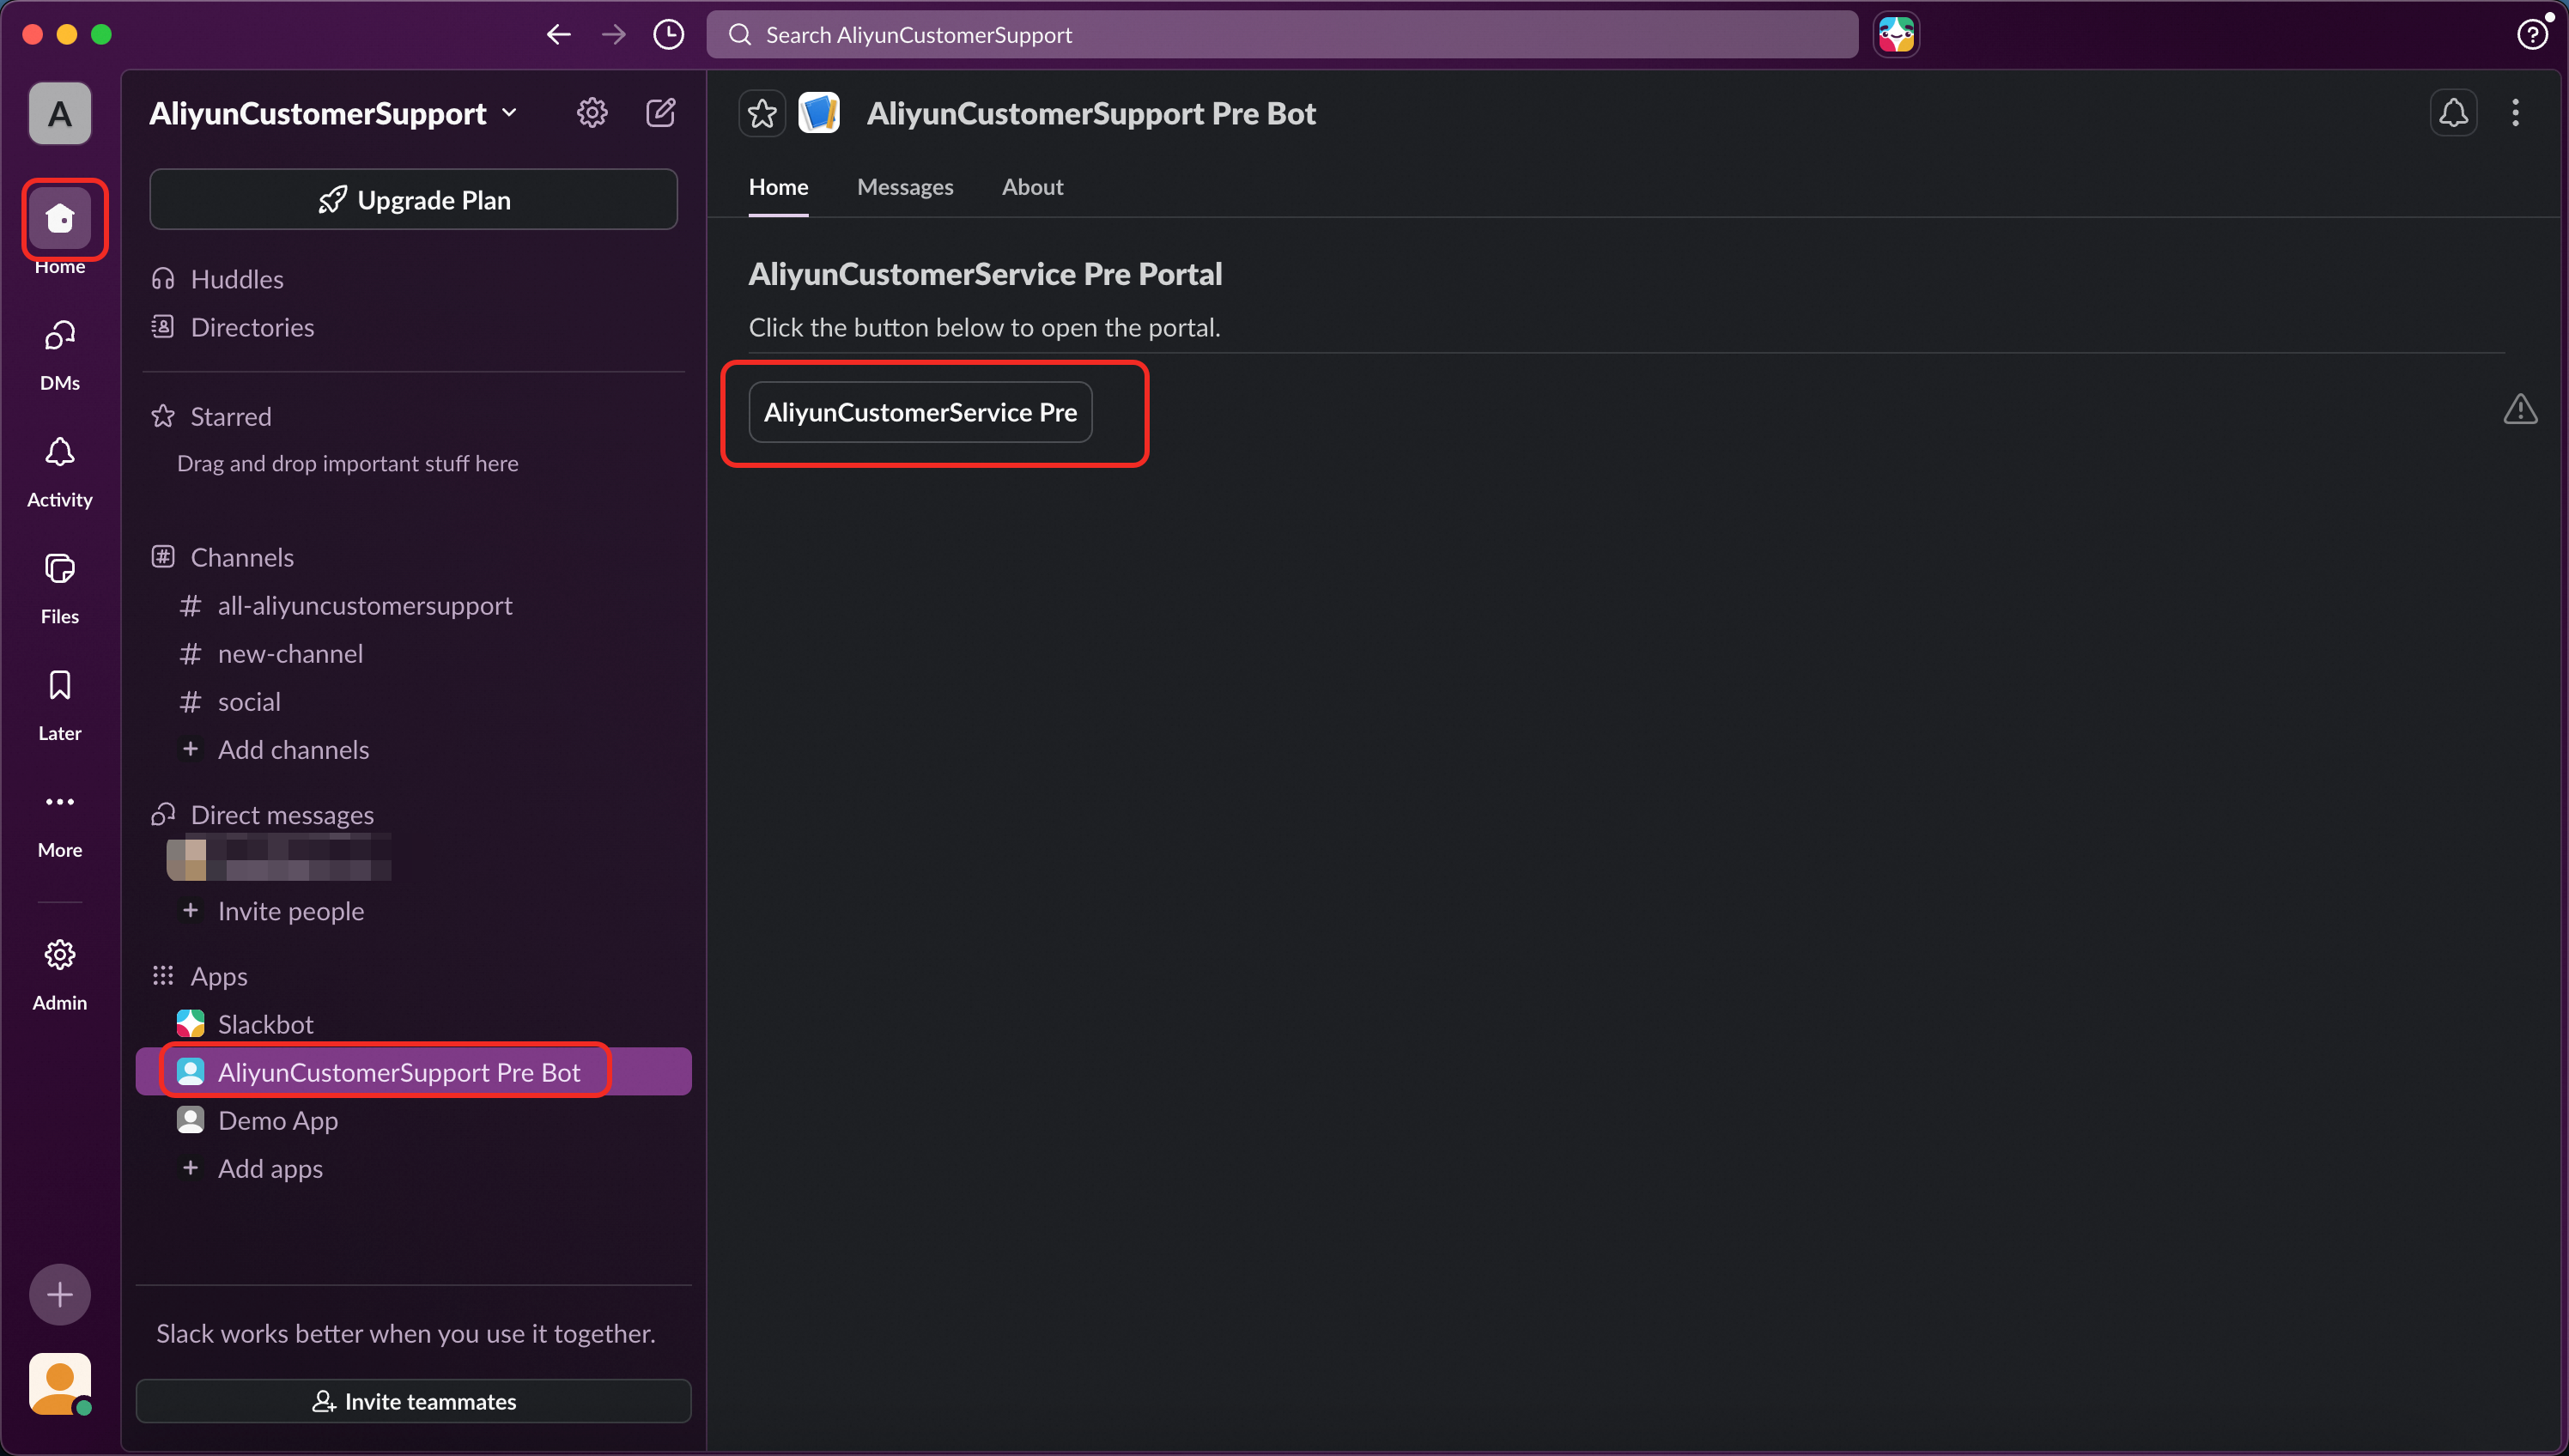This screenshot has width=2569, height=1456.
Task: Open the Help question mark icon
Action: [2531, 35]
